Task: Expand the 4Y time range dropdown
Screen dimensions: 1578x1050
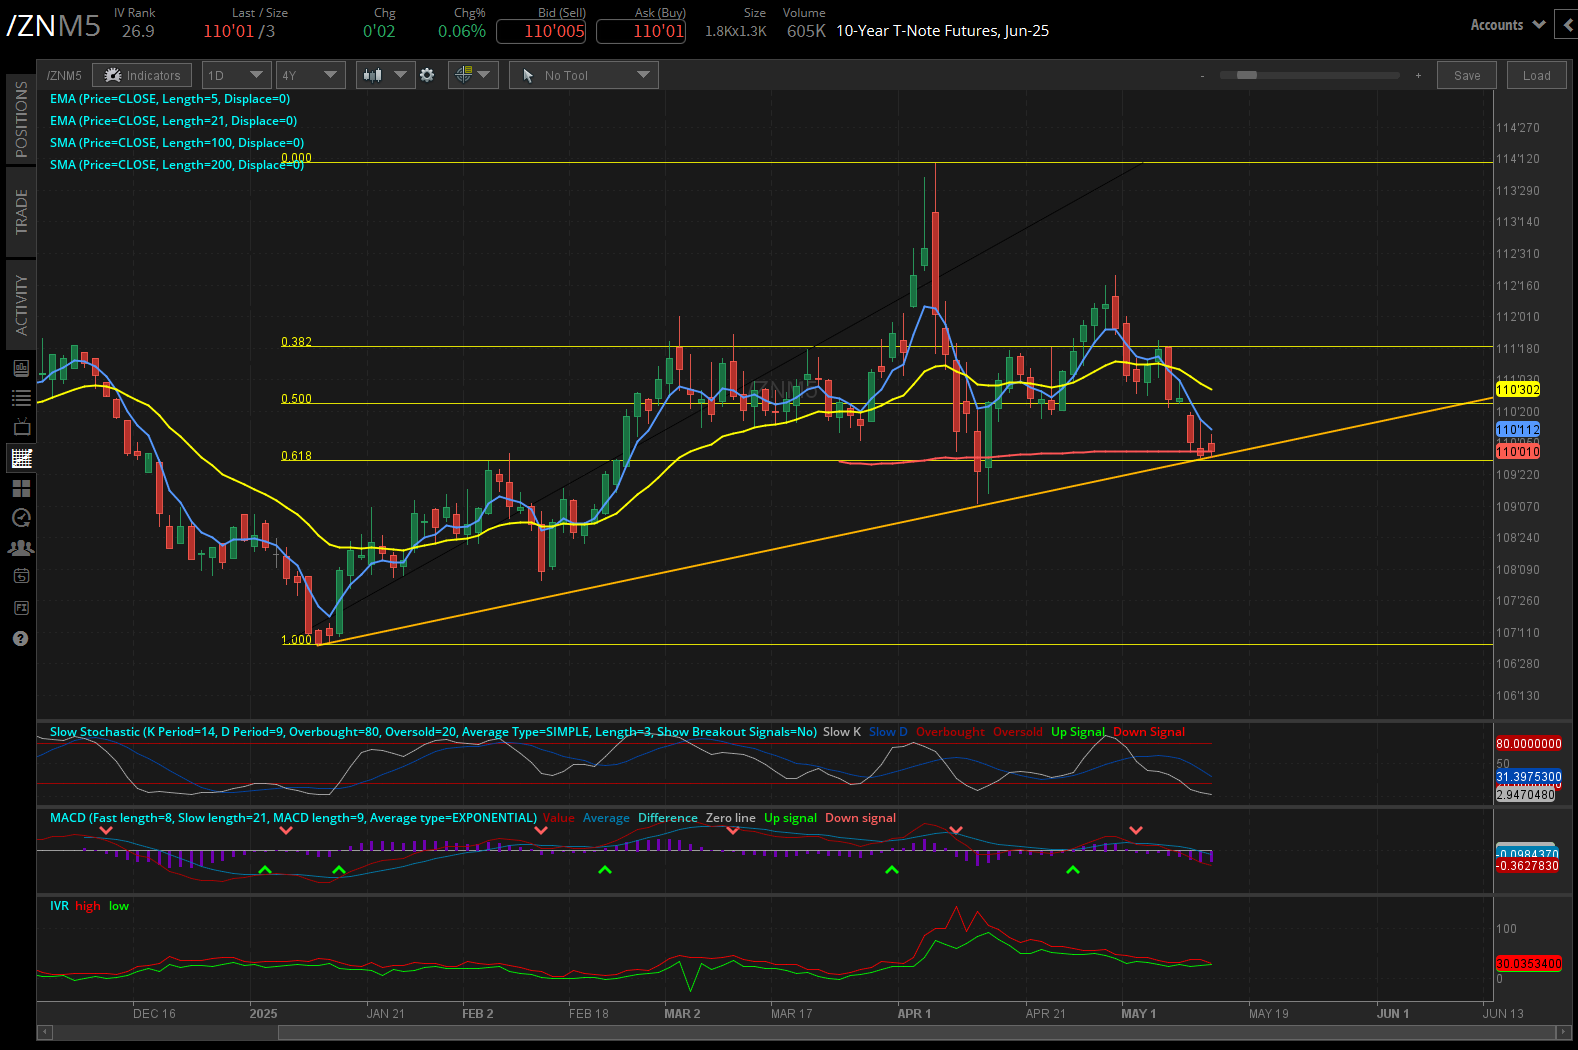Action: tap(311, 75)
